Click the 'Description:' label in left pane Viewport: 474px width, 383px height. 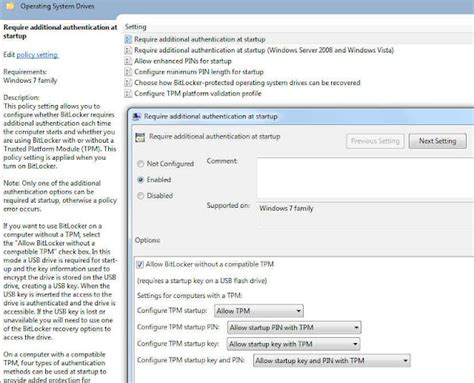point(21,97)
